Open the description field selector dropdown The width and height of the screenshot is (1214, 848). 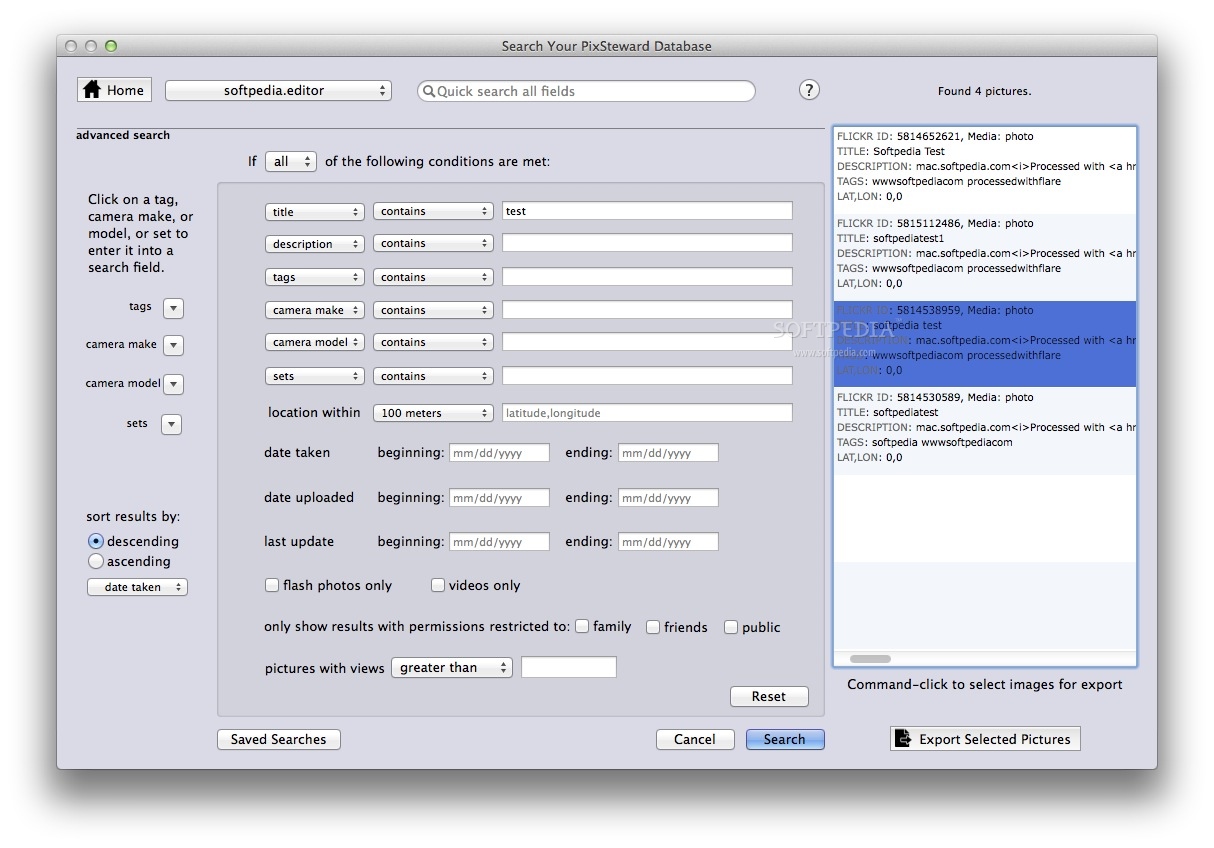314,243
